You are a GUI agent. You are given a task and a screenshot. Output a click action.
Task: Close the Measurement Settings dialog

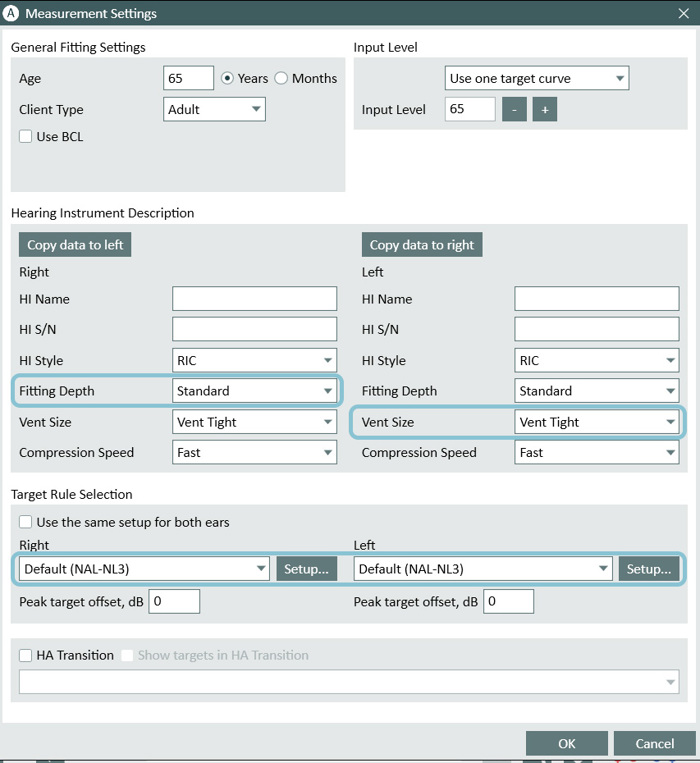click(683, 13)
